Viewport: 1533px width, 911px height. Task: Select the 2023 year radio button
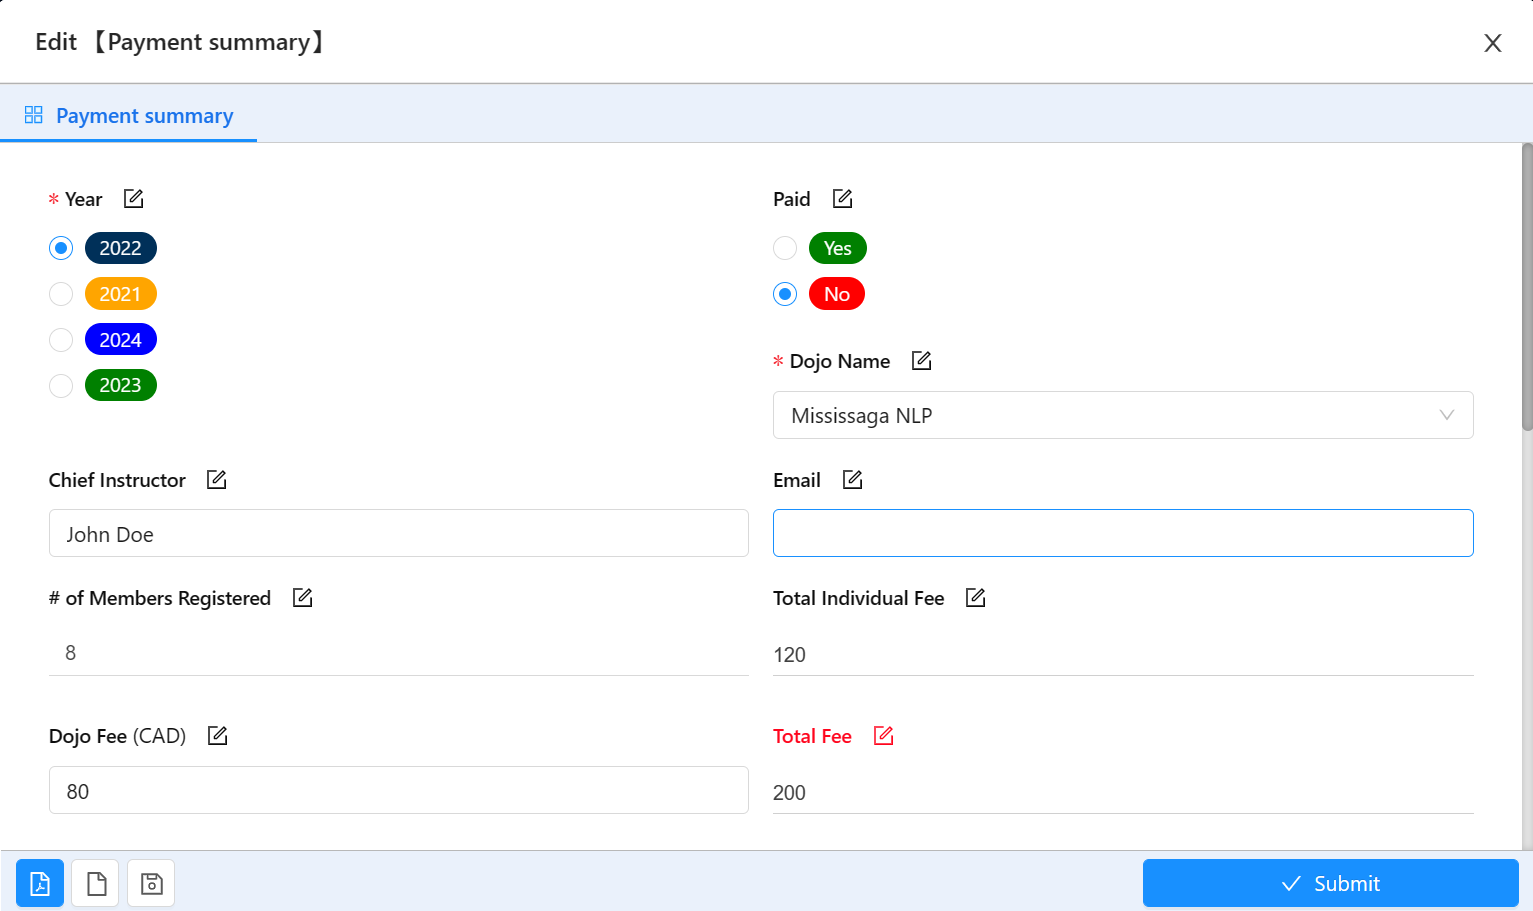pyautogui.click(x=61, y=385)
